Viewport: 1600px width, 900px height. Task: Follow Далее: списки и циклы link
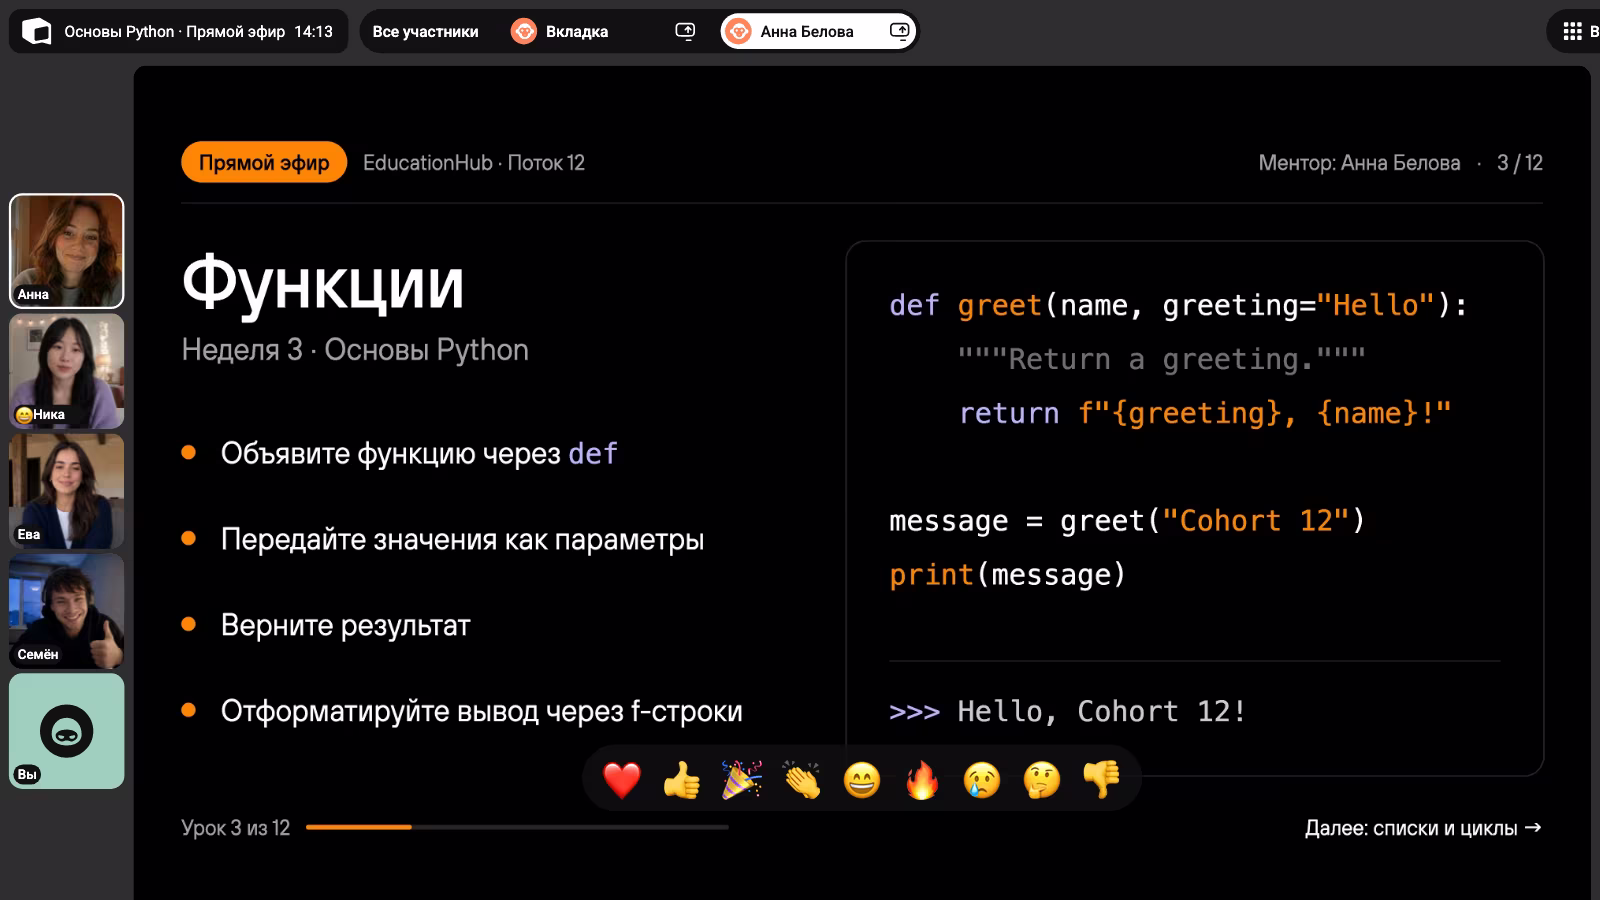click(x=1423, y=828)
